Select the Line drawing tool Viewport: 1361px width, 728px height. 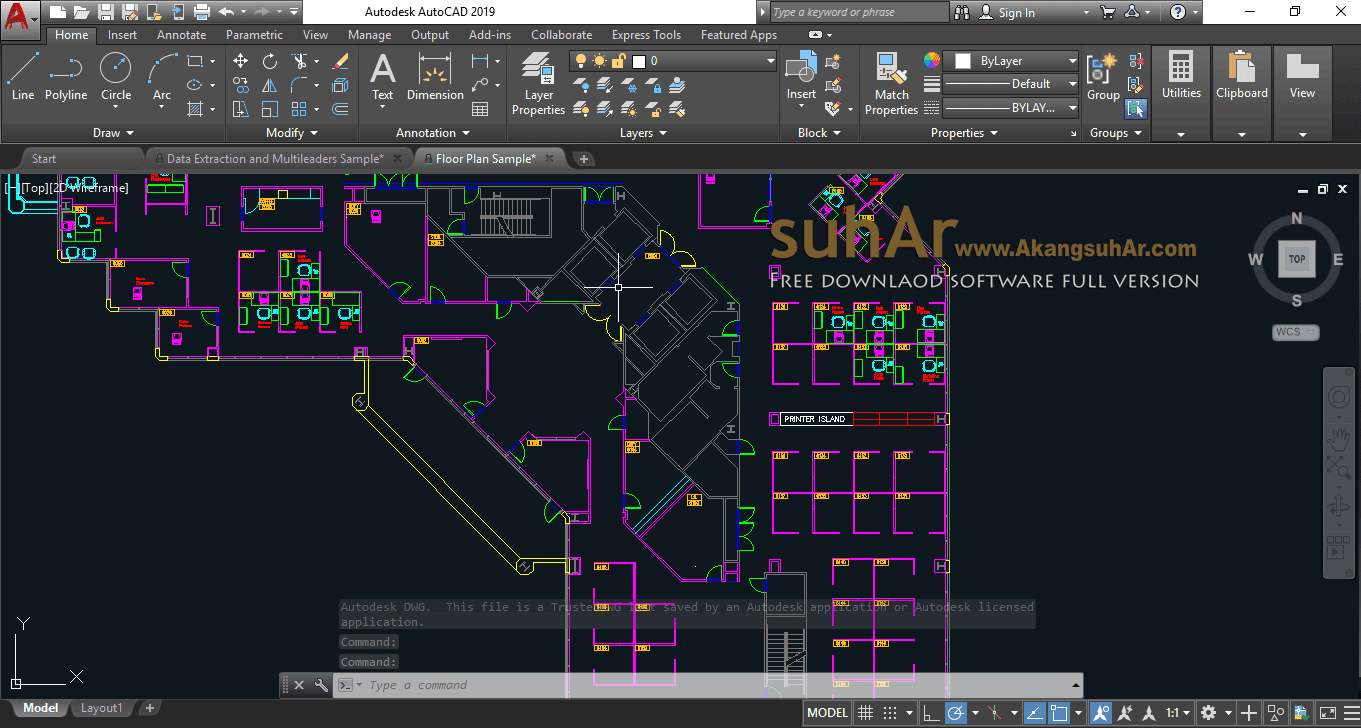23,76
